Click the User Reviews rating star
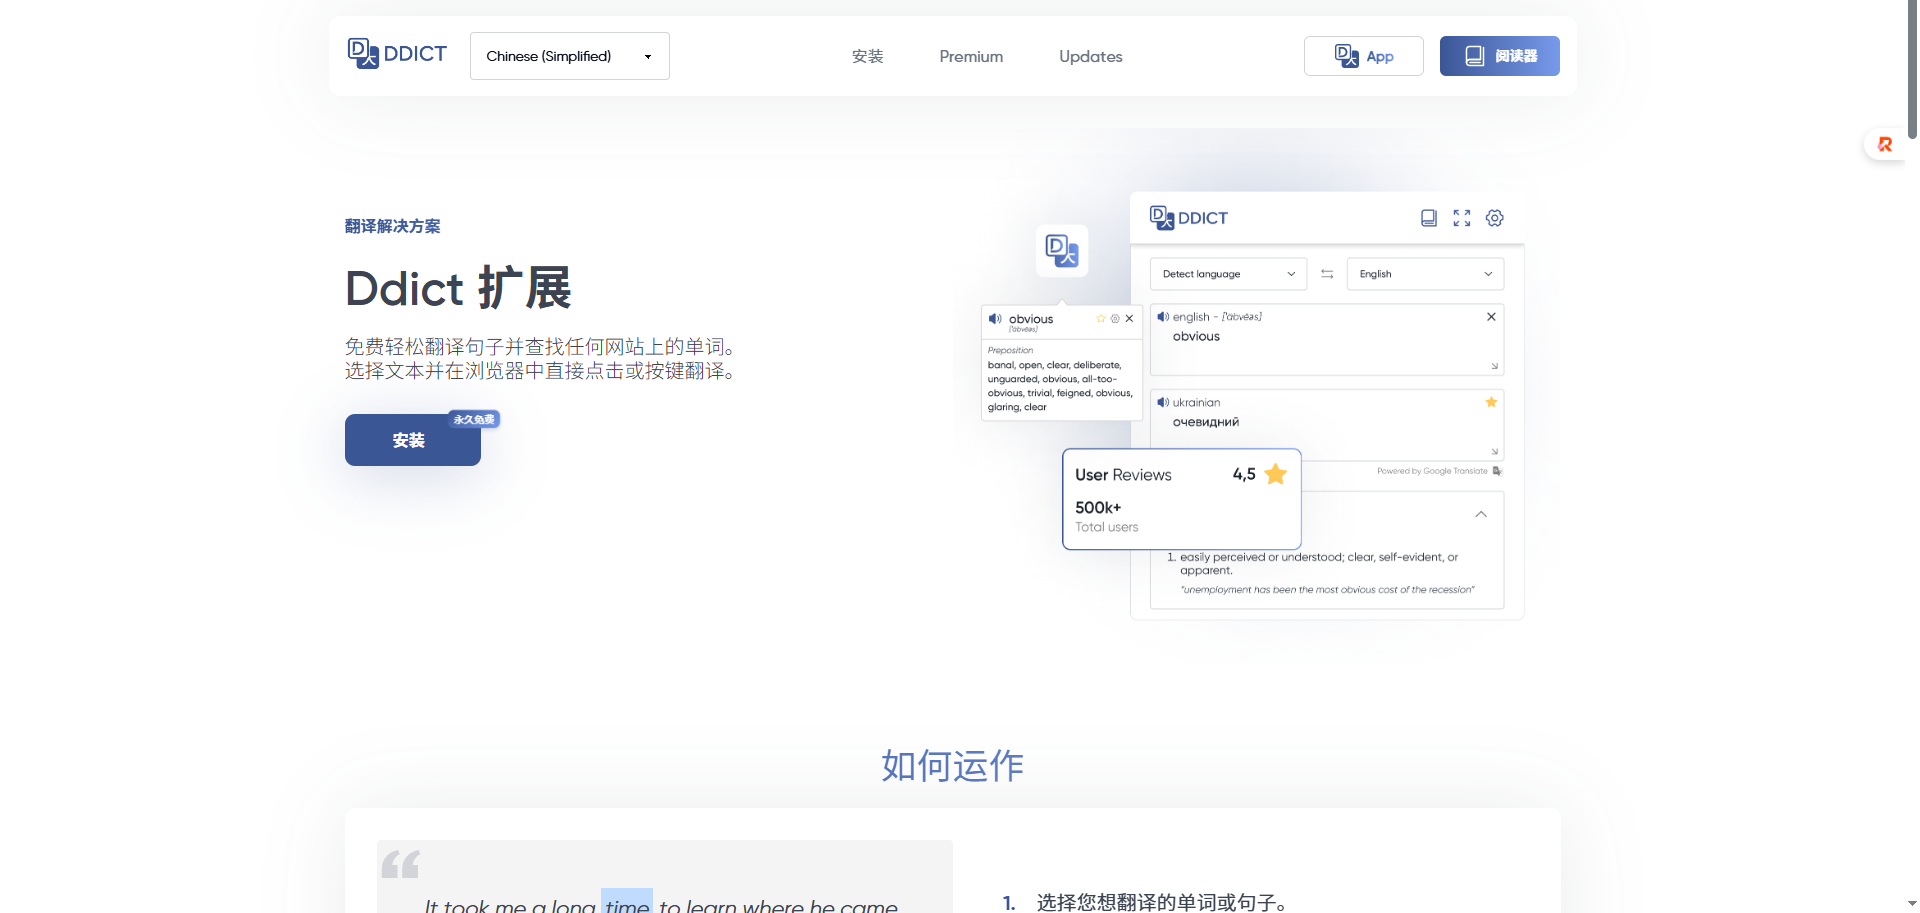This screenshot has width=1920, height=913. (1275, 474)
